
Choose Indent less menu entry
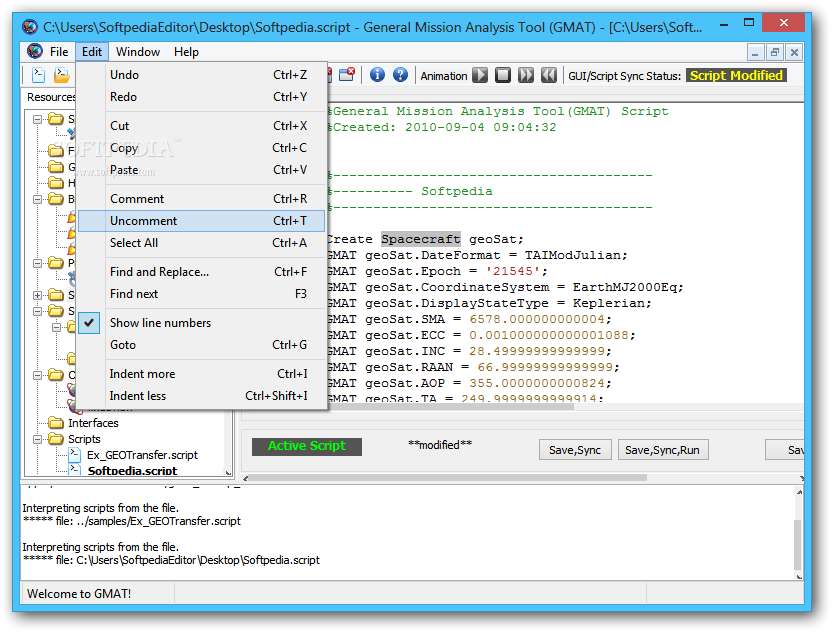tap(202, 396)
